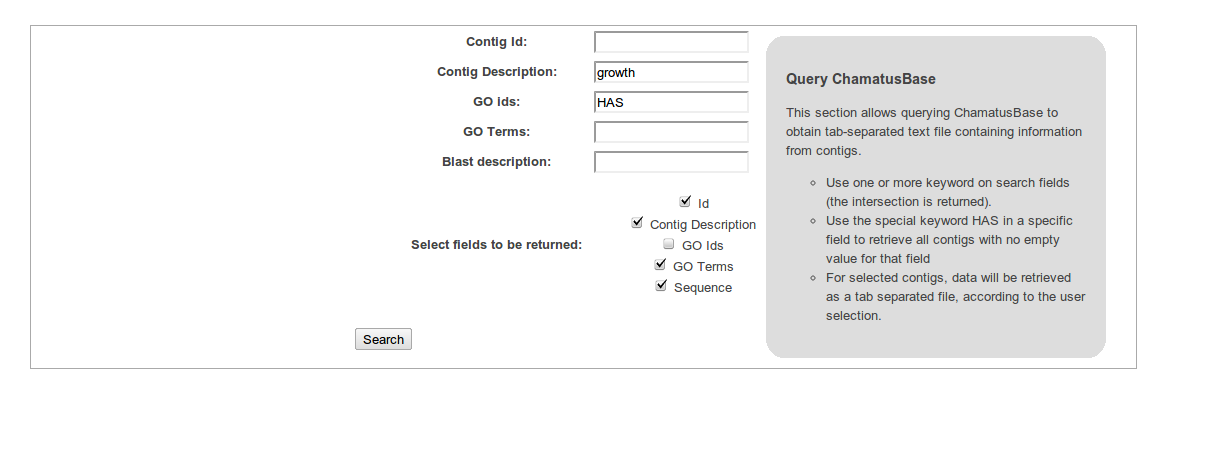Click the "Contig Description:" label
Screen dimensions: 1209x469
(x=497, y=72)
